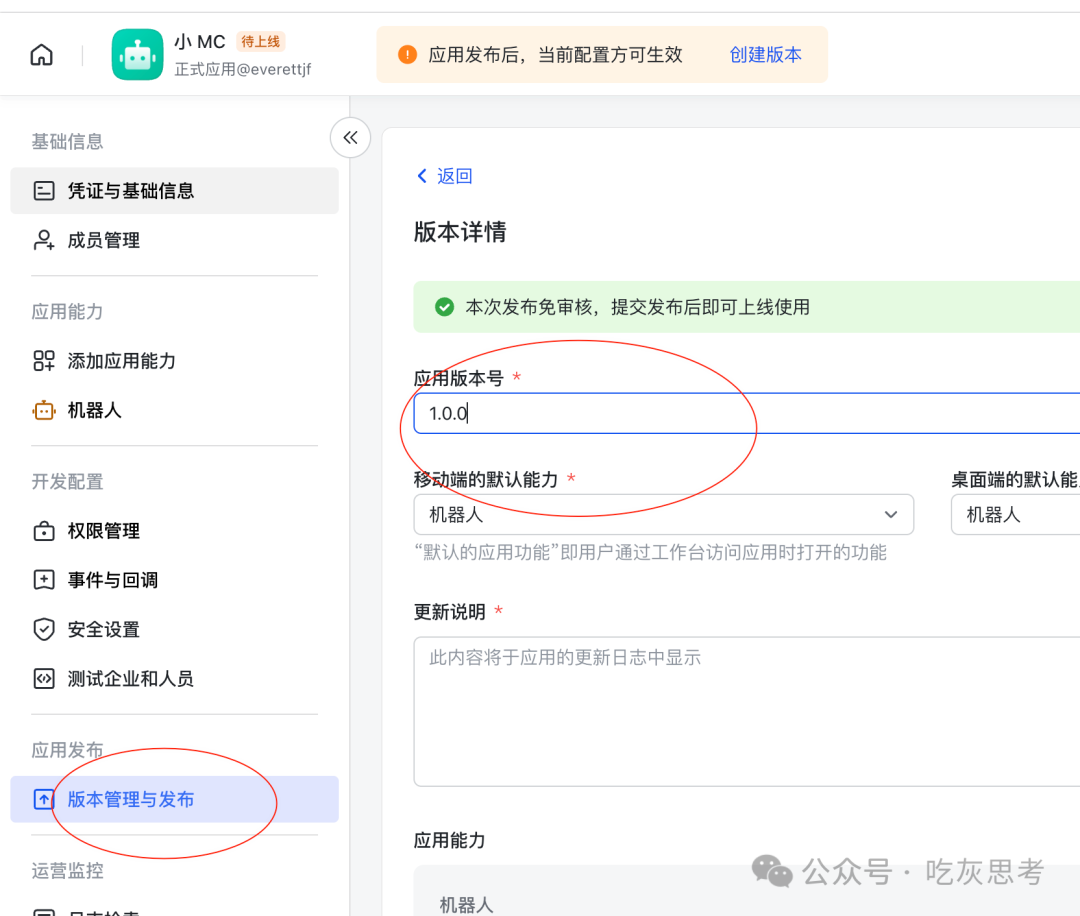Screen dimensions: 1080x916
Task: Click the green check icon in notice
Action: click(444, 306)
